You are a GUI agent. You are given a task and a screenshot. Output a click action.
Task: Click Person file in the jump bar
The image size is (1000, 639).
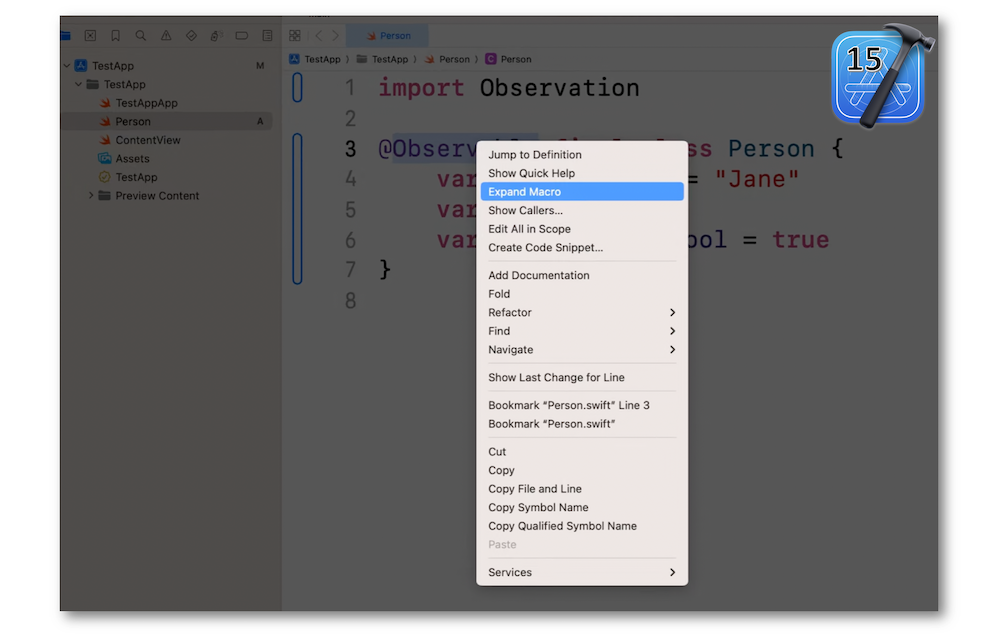point(447,59)
